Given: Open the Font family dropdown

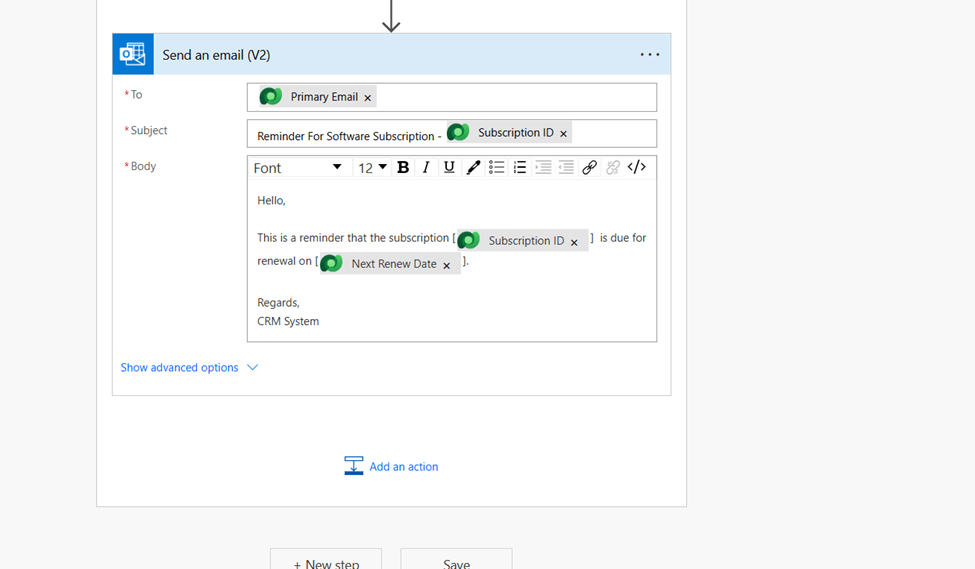Looking at the screenshot, I should (x=298, y=168).
